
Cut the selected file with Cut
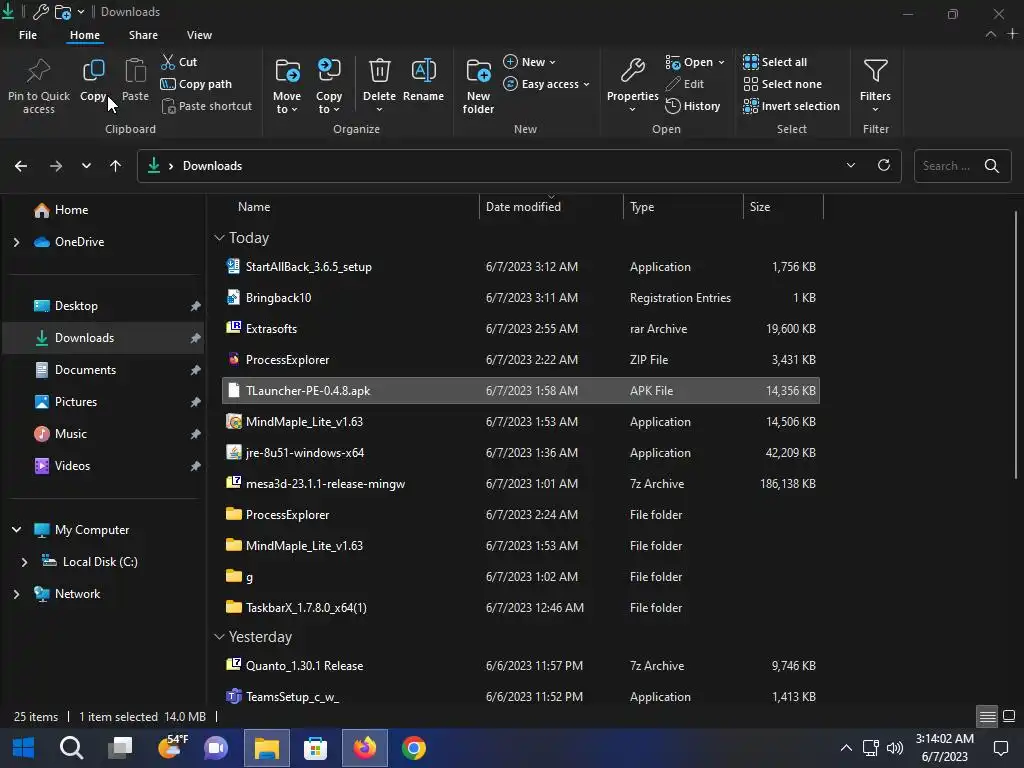[179, 62]
